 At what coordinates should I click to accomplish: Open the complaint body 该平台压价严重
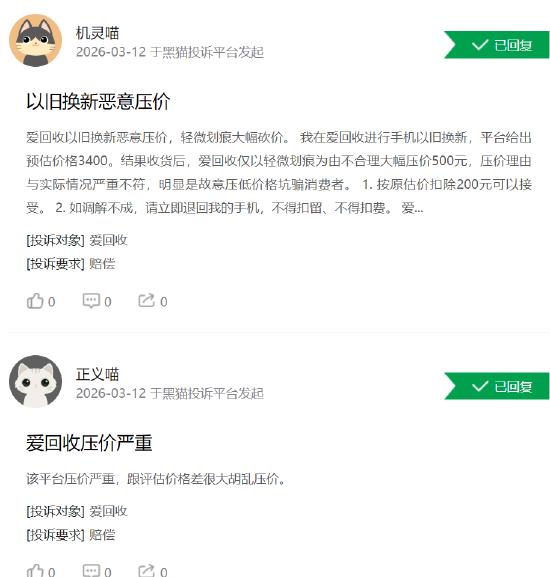[x=156, y=479]
